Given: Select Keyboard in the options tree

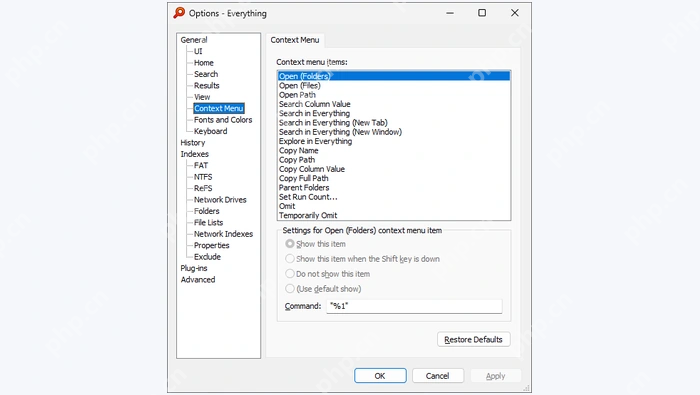Looking at the screenshot, I should point(210,131).
